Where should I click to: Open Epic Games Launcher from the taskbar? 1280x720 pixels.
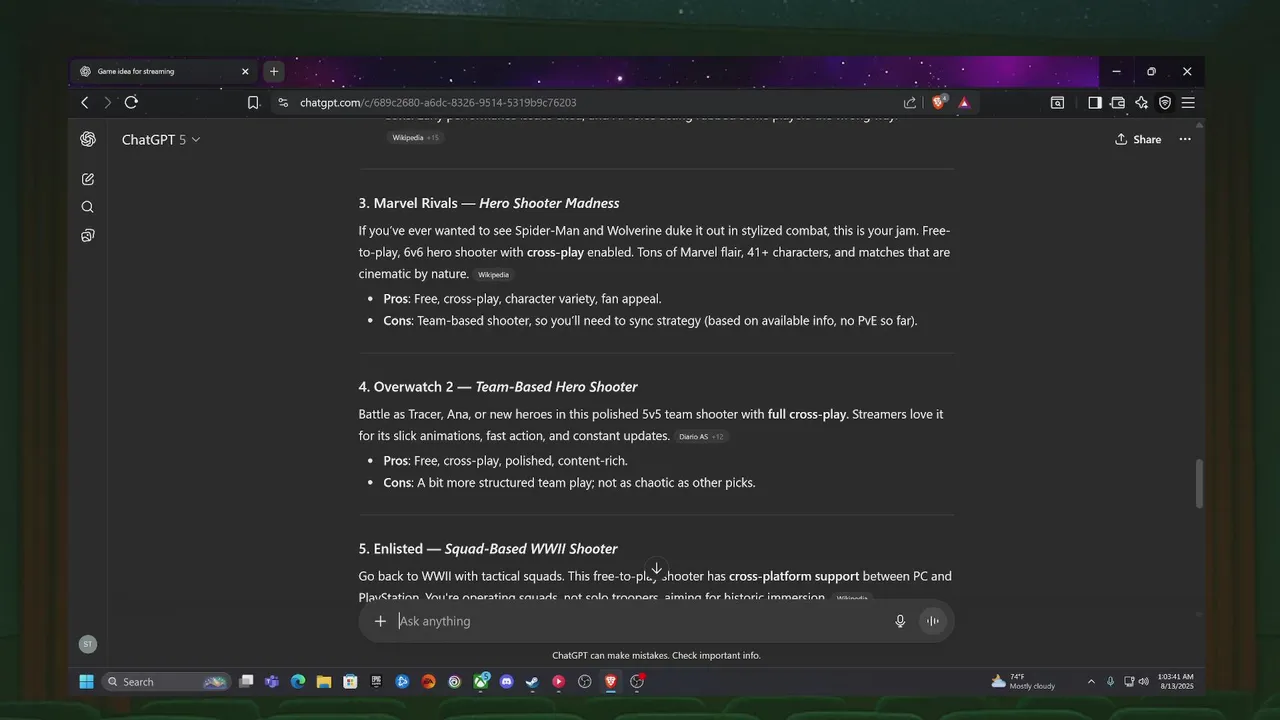[x=376, y=682]
